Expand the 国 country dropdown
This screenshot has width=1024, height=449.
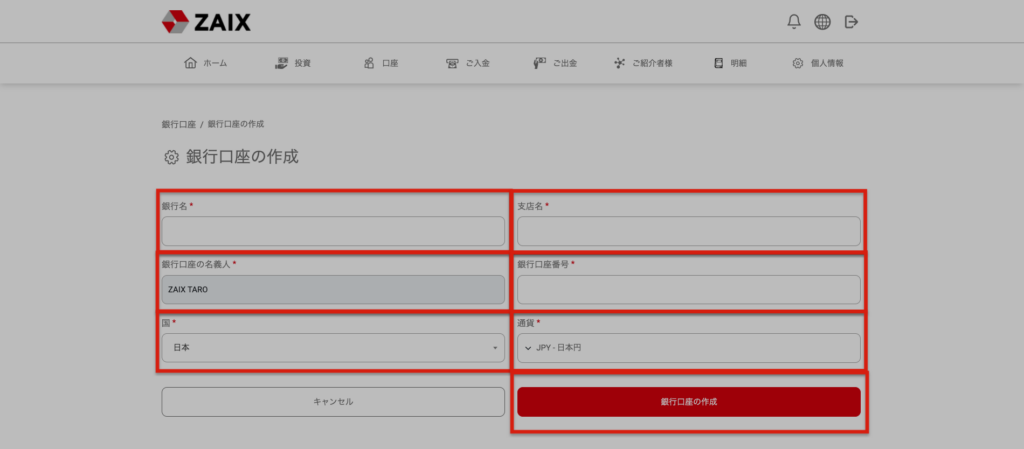(333, 348)
